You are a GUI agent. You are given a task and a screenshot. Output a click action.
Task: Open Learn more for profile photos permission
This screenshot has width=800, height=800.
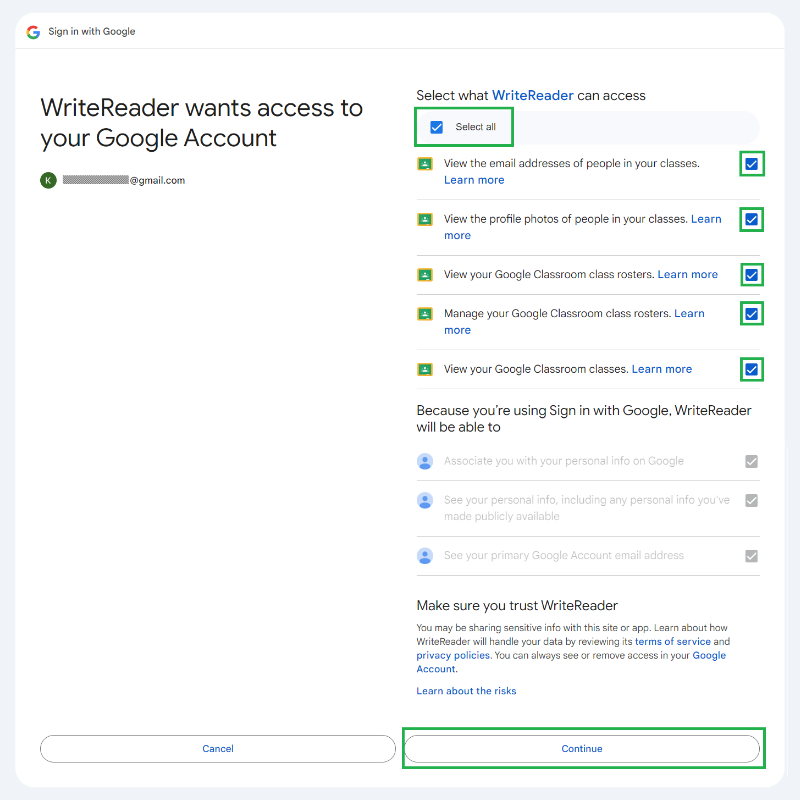tap(706, 219)
